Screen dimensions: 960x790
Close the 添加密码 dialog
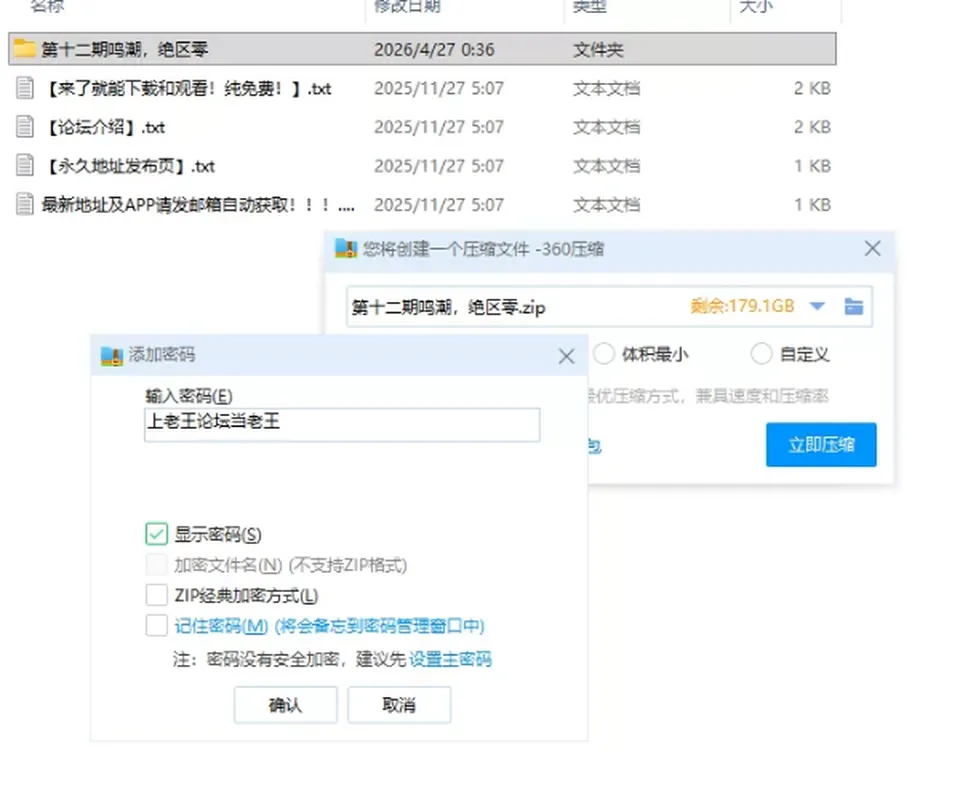(566, 356)
